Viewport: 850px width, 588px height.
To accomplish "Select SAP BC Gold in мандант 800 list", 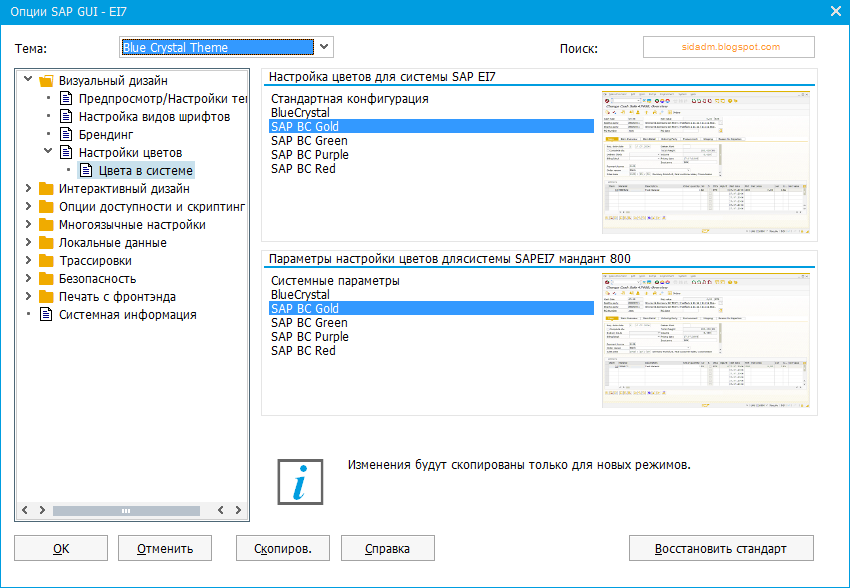I will point(432,308).
